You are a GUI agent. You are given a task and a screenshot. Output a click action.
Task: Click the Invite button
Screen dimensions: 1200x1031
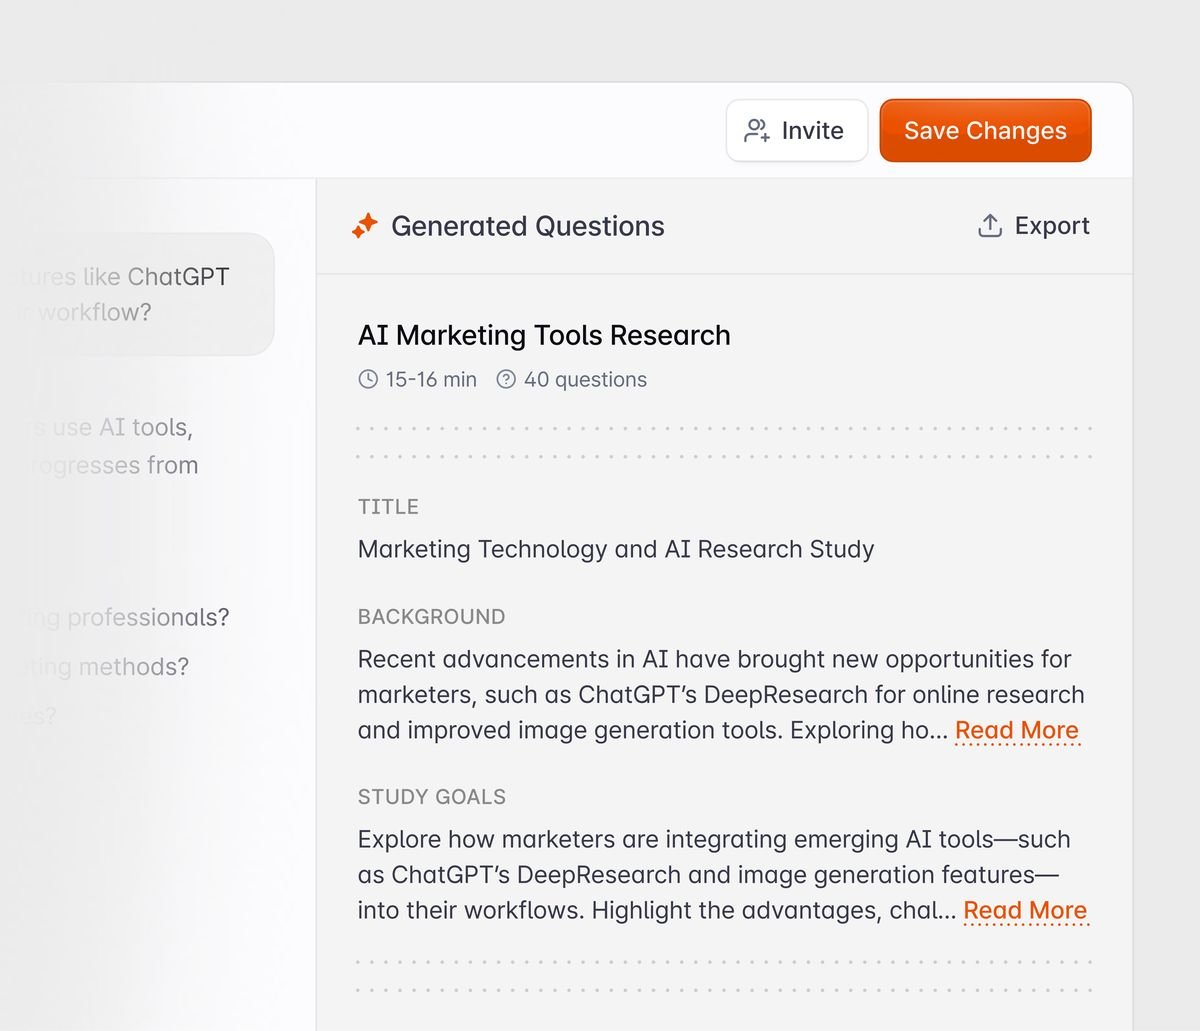pos(797,130)
